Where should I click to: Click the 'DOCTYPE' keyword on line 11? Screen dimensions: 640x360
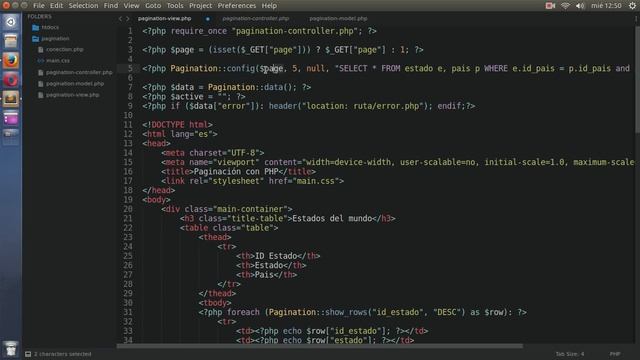(x=168, y=124)
